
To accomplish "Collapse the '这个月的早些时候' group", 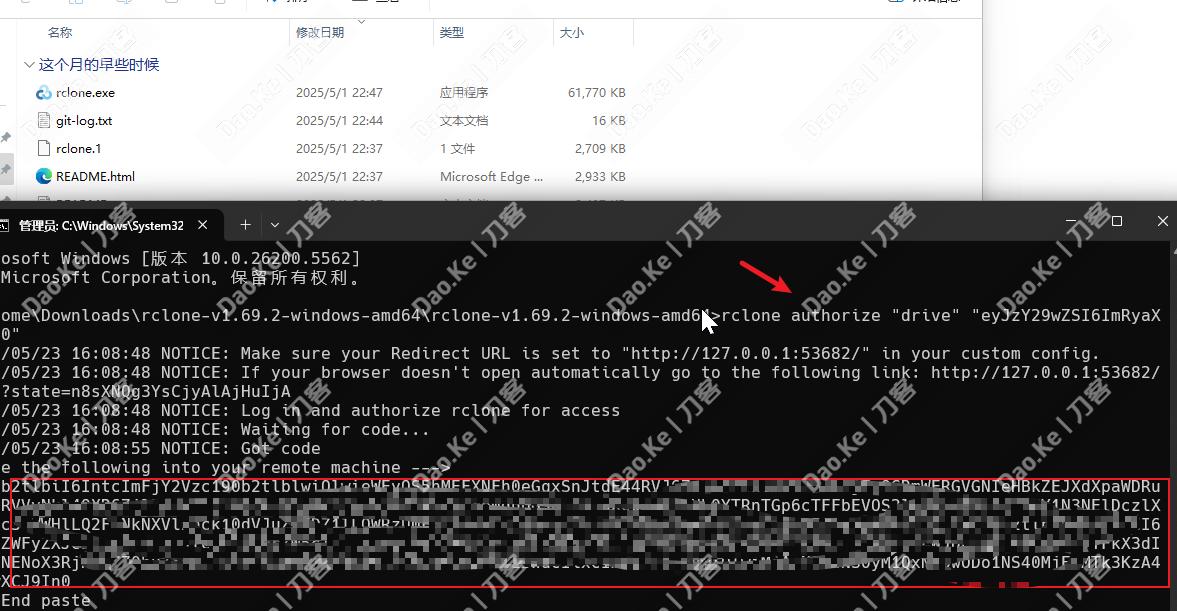I will click(x=29, y=65).
